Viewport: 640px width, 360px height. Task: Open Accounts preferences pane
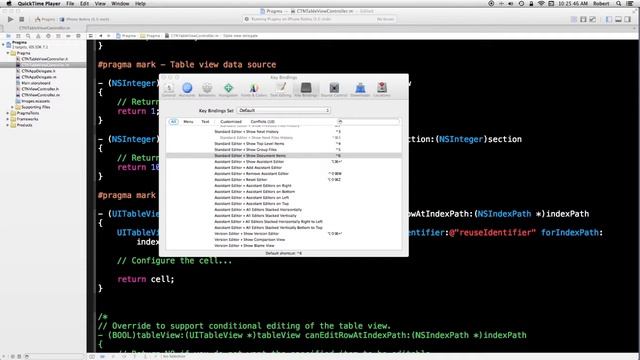point(187,90)
